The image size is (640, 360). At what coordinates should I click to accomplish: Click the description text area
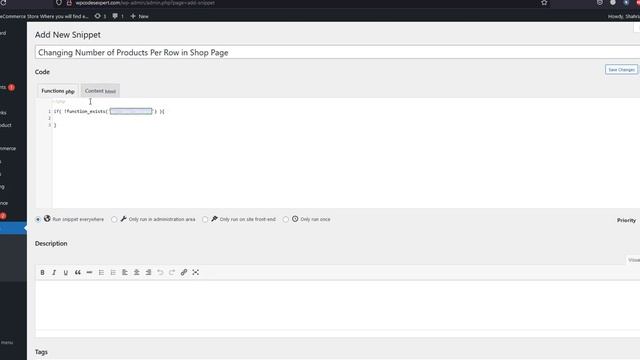click(337, 305)
